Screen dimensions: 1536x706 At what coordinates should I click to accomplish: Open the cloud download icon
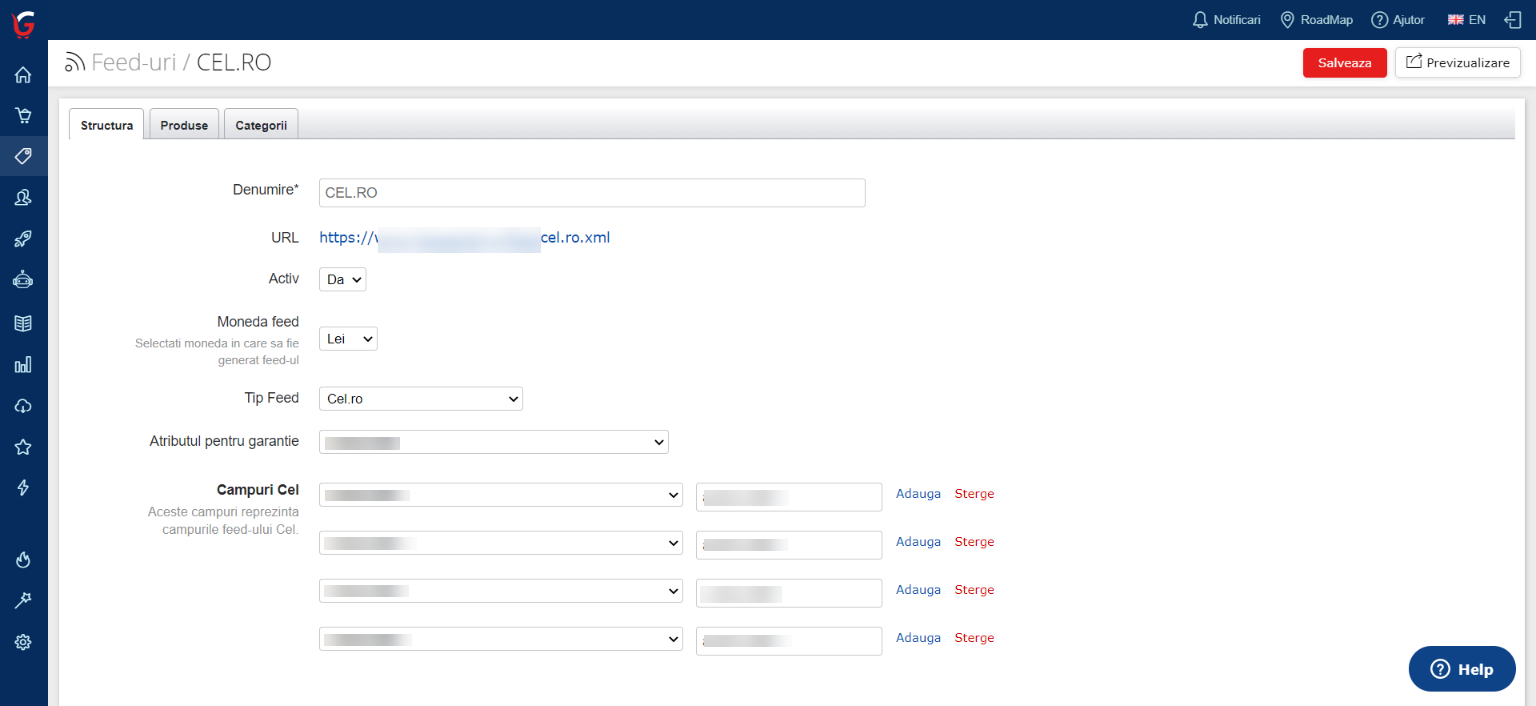pyautogui.click(x=23, y=406)
